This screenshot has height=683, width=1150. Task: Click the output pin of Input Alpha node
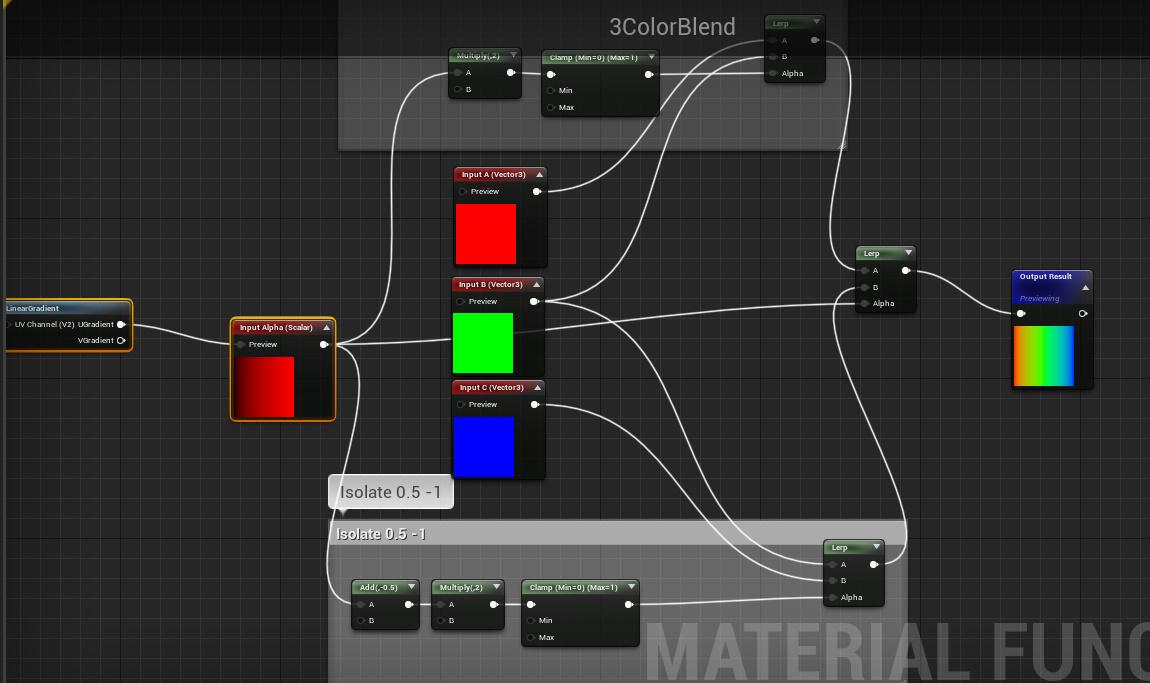tap(323, 344)
